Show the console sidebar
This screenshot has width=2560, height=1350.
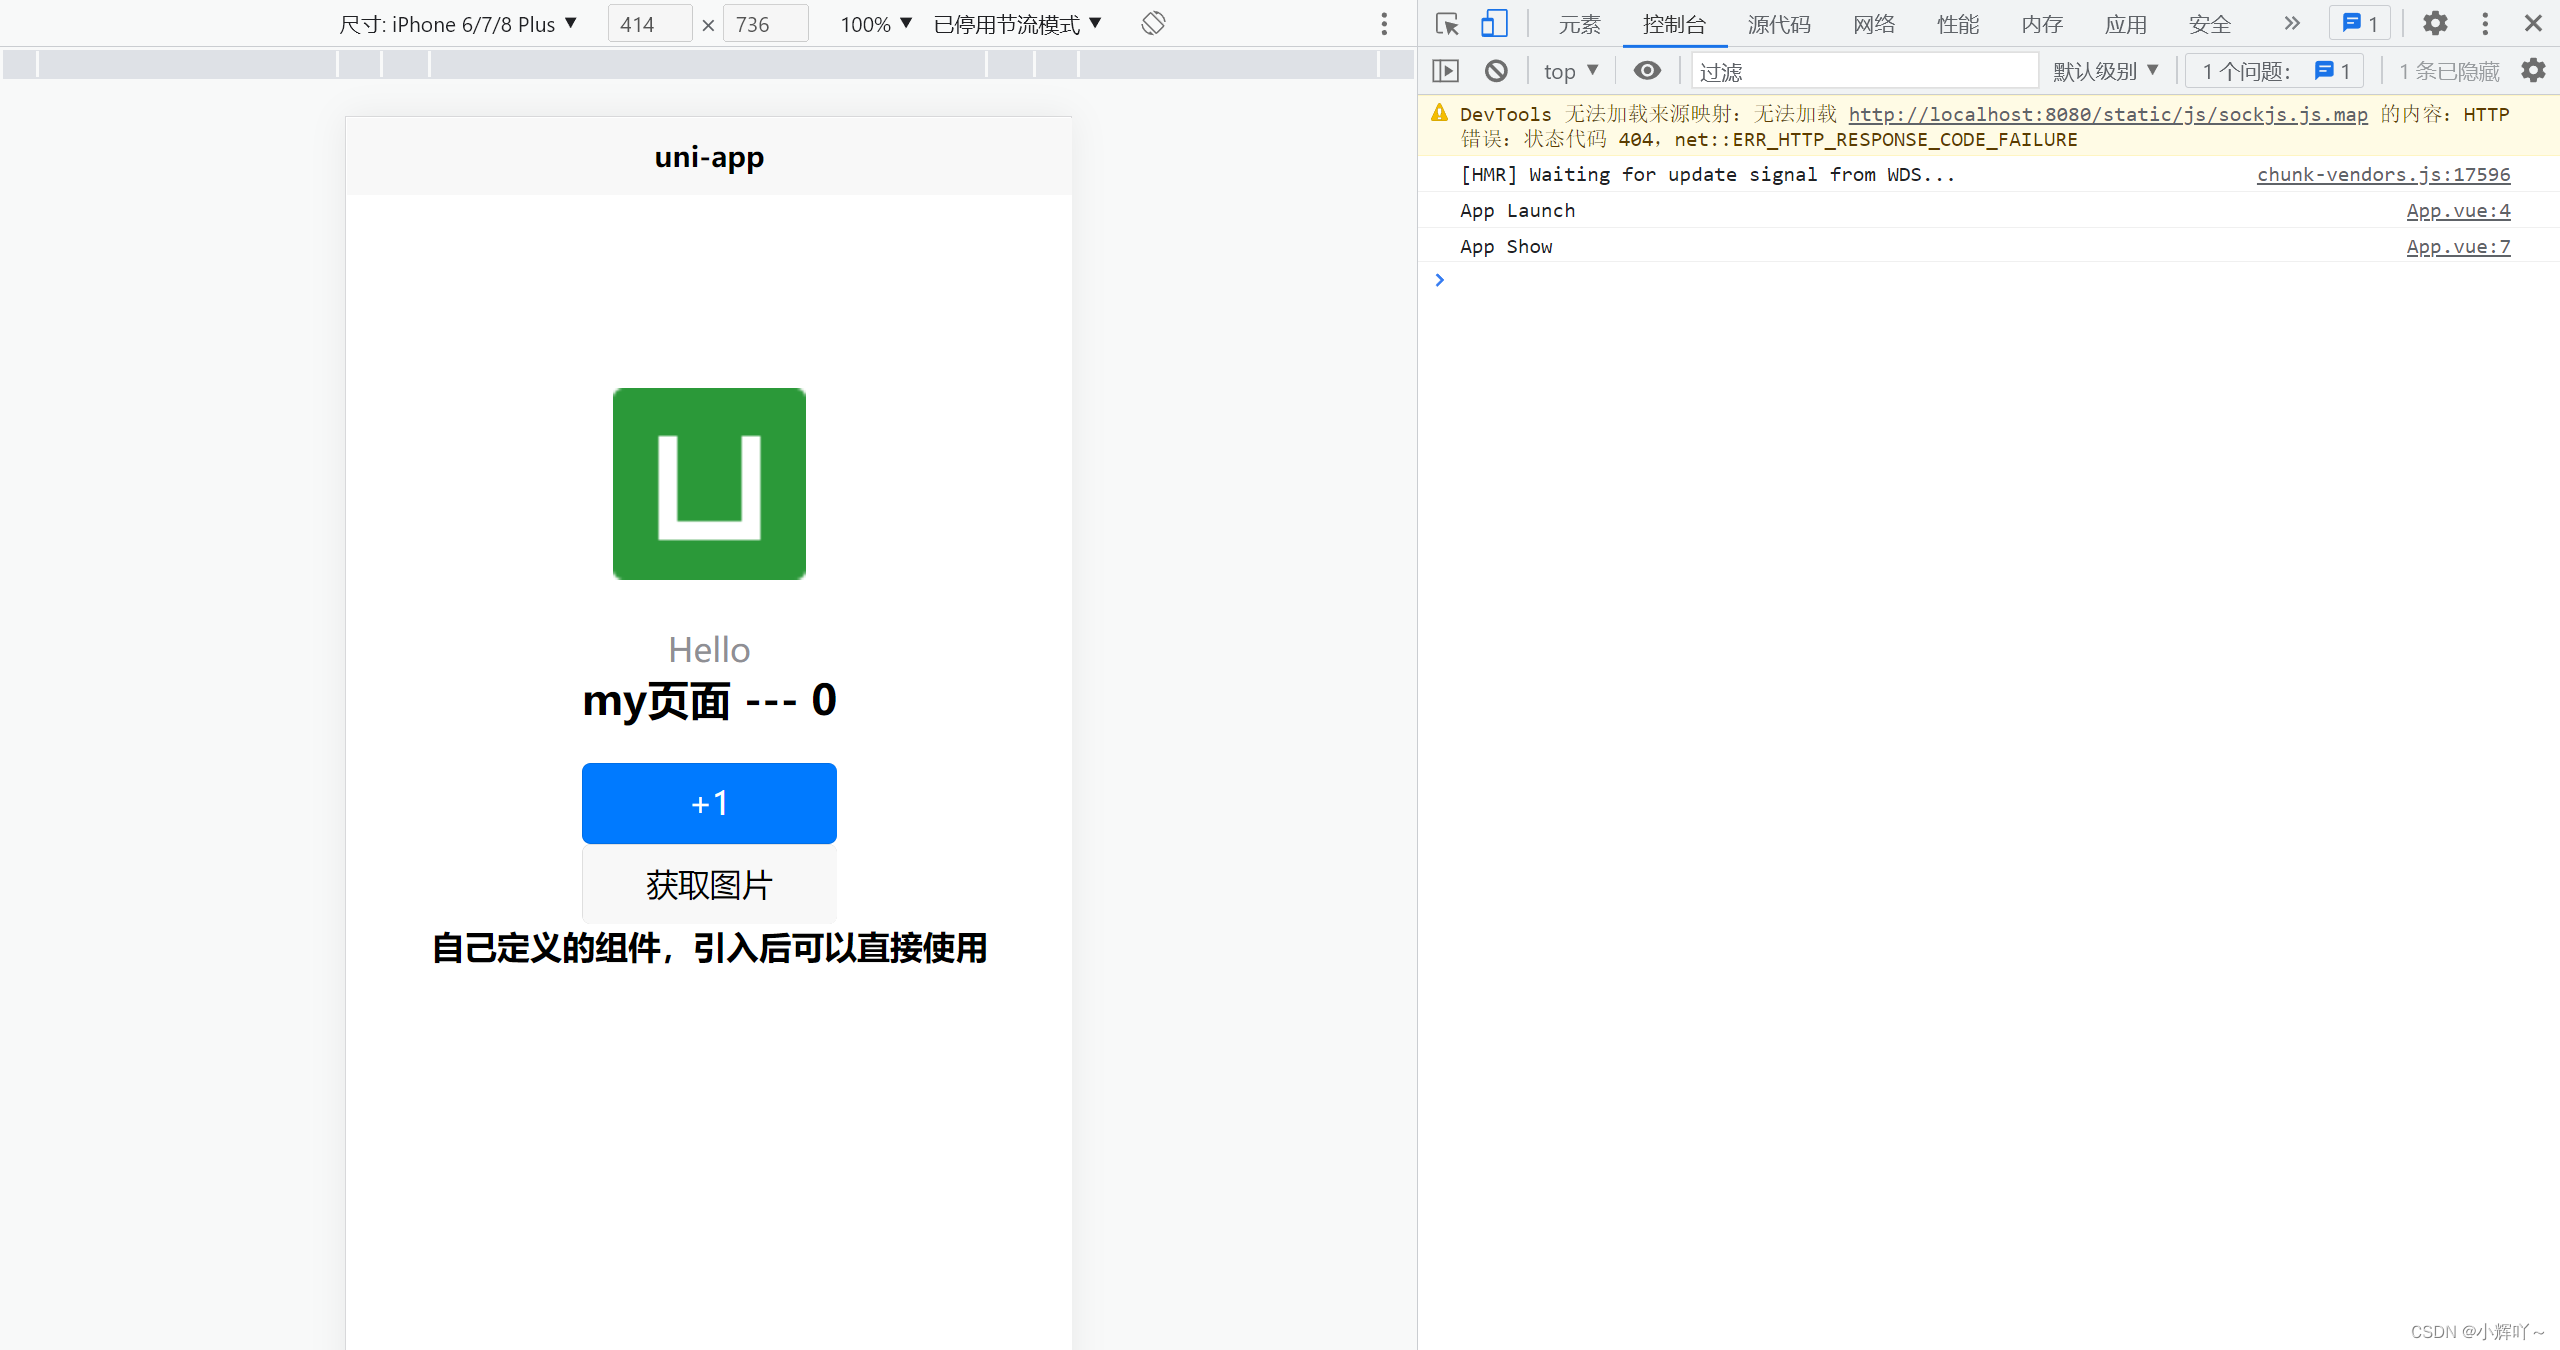click(x=1446, y=71)
